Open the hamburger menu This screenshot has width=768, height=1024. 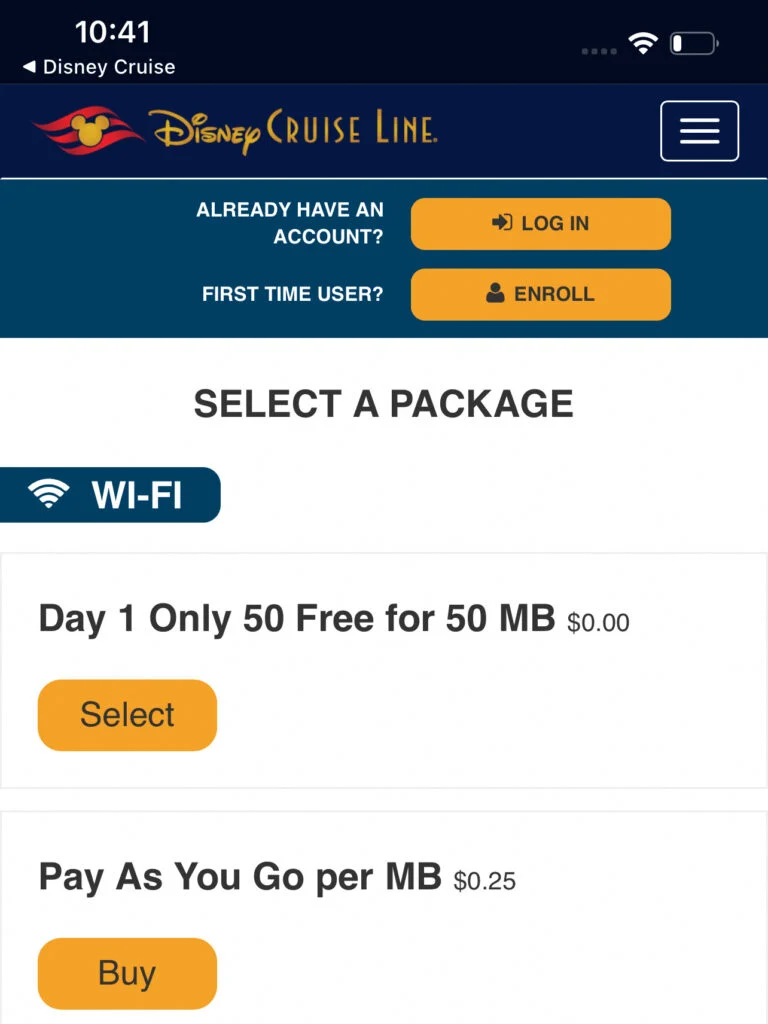[x=699, y=131]
